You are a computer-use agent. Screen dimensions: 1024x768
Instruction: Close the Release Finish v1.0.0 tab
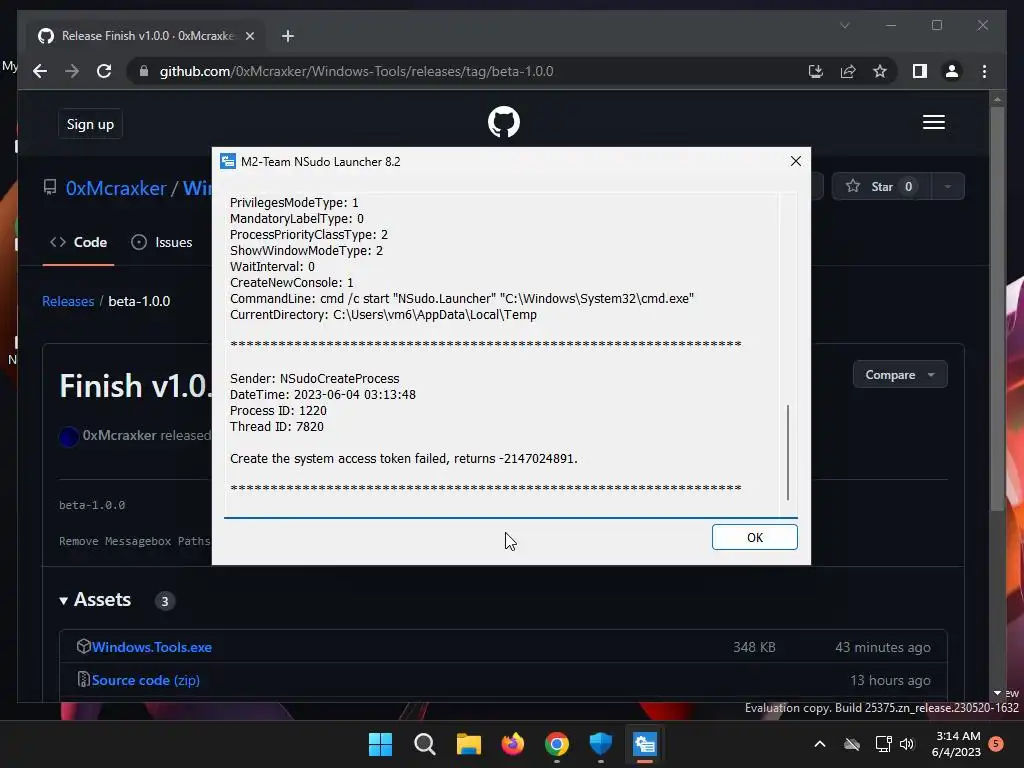249,36
